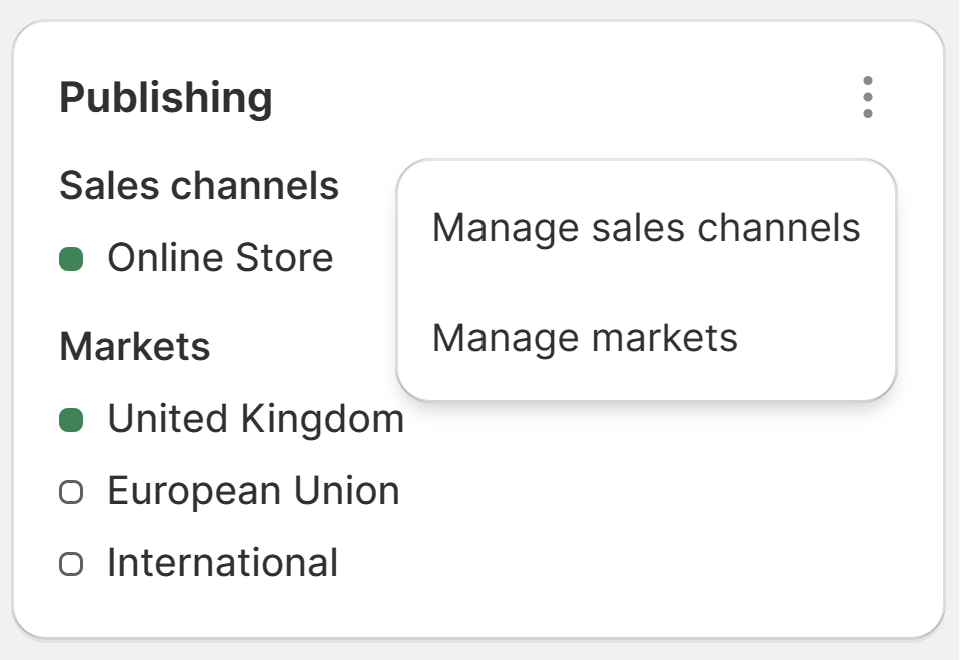
Task: Choose Manage markets from the dropdown menu
Action: [x=584, y=338]
